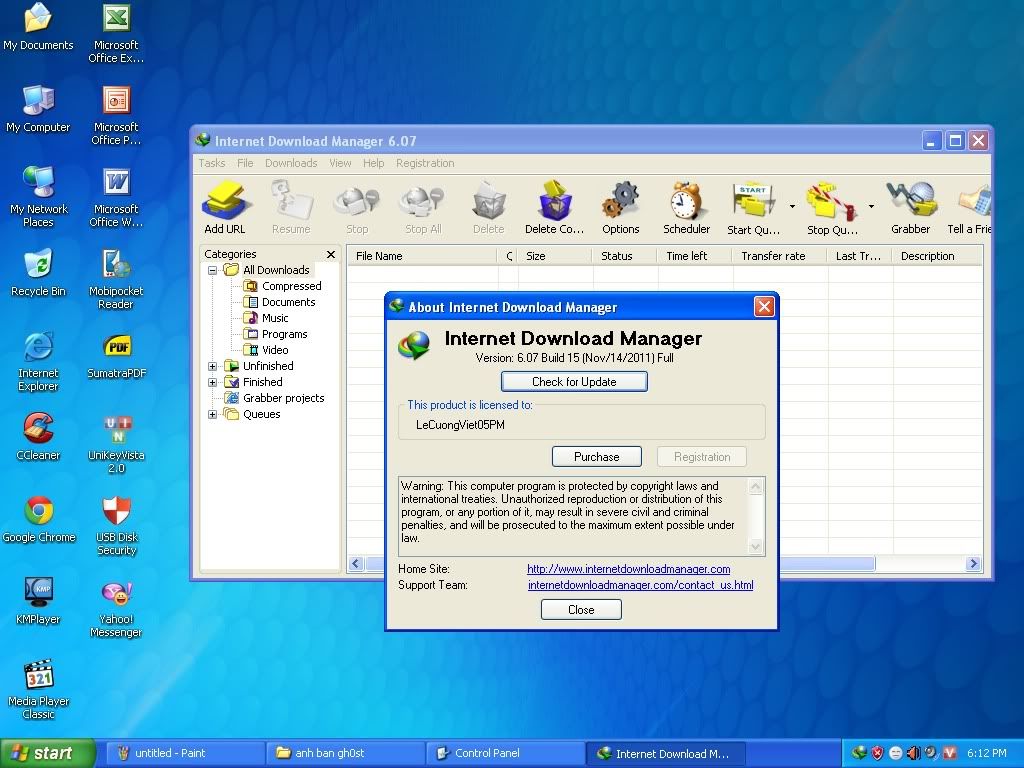Viewport: 1024px width, 768px height.
Task: Open the Stop Queue dropdown arrow
Action: point(871,206)
